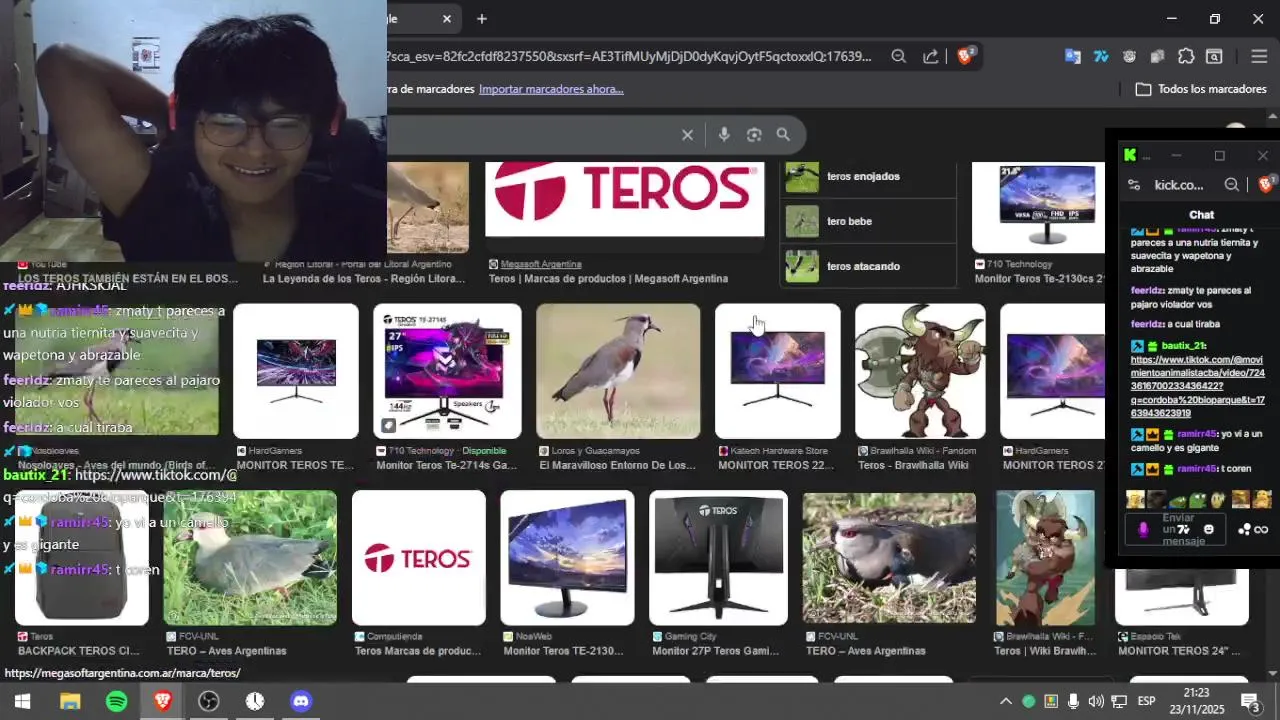Open the NoaWeb Monitor Teros TE-2130 image
The image size is (1280, 720).
coord(567,558)
